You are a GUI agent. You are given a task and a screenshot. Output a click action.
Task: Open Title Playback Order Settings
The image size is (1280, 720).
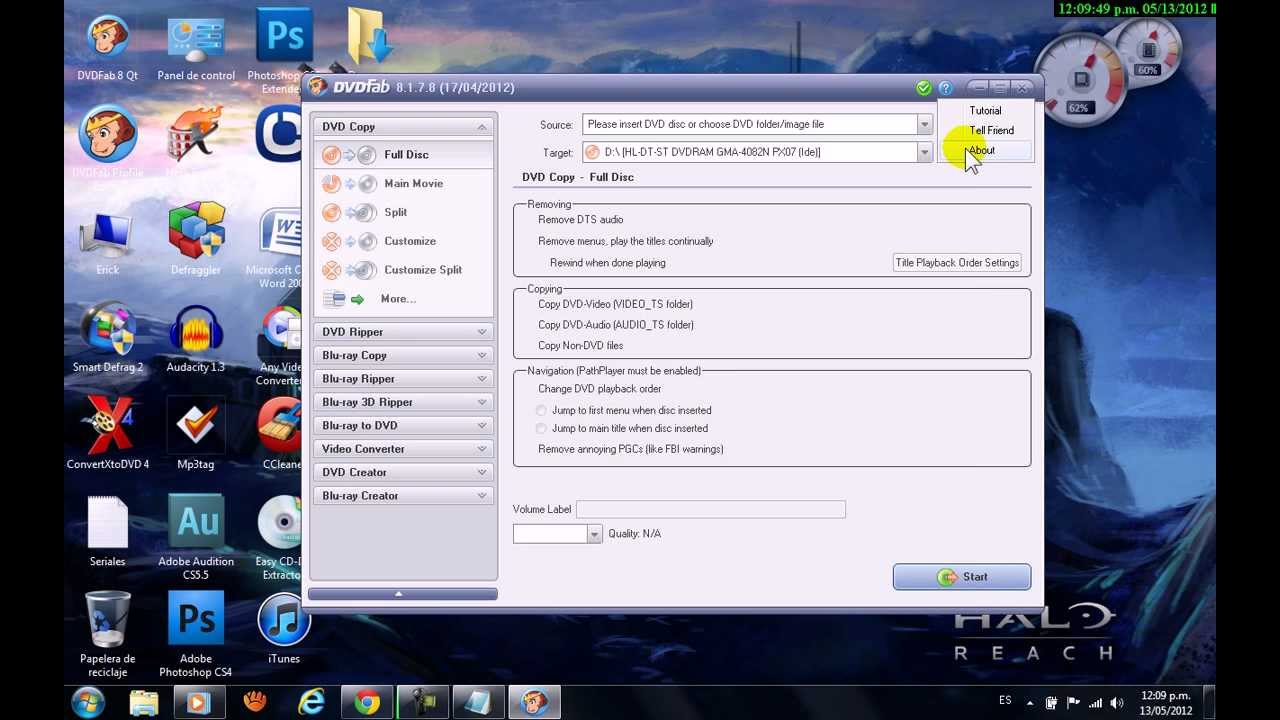957,263
